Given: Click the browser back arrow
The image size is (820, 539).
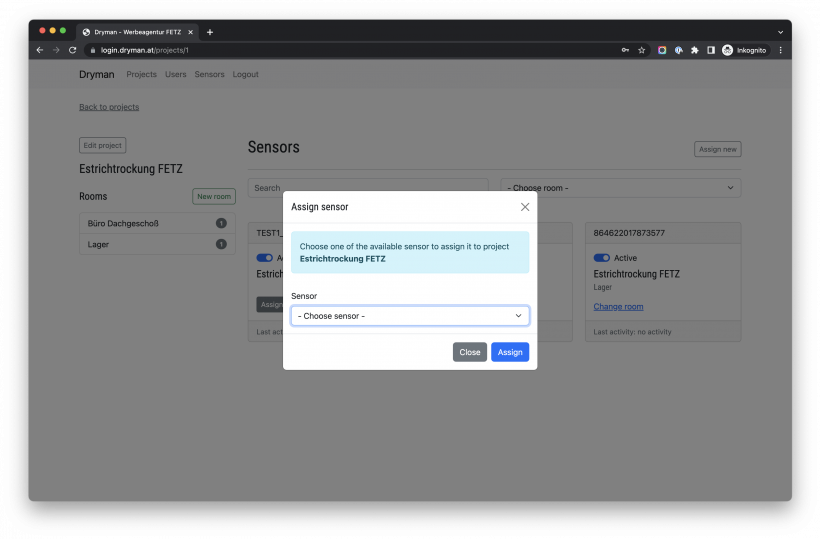Looking at the screenshot, I should [40, 50].
